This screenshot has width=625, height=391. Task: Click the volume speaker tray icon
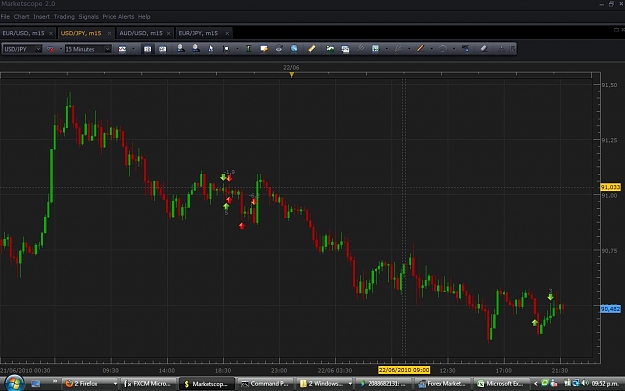[x=585, y=383]
